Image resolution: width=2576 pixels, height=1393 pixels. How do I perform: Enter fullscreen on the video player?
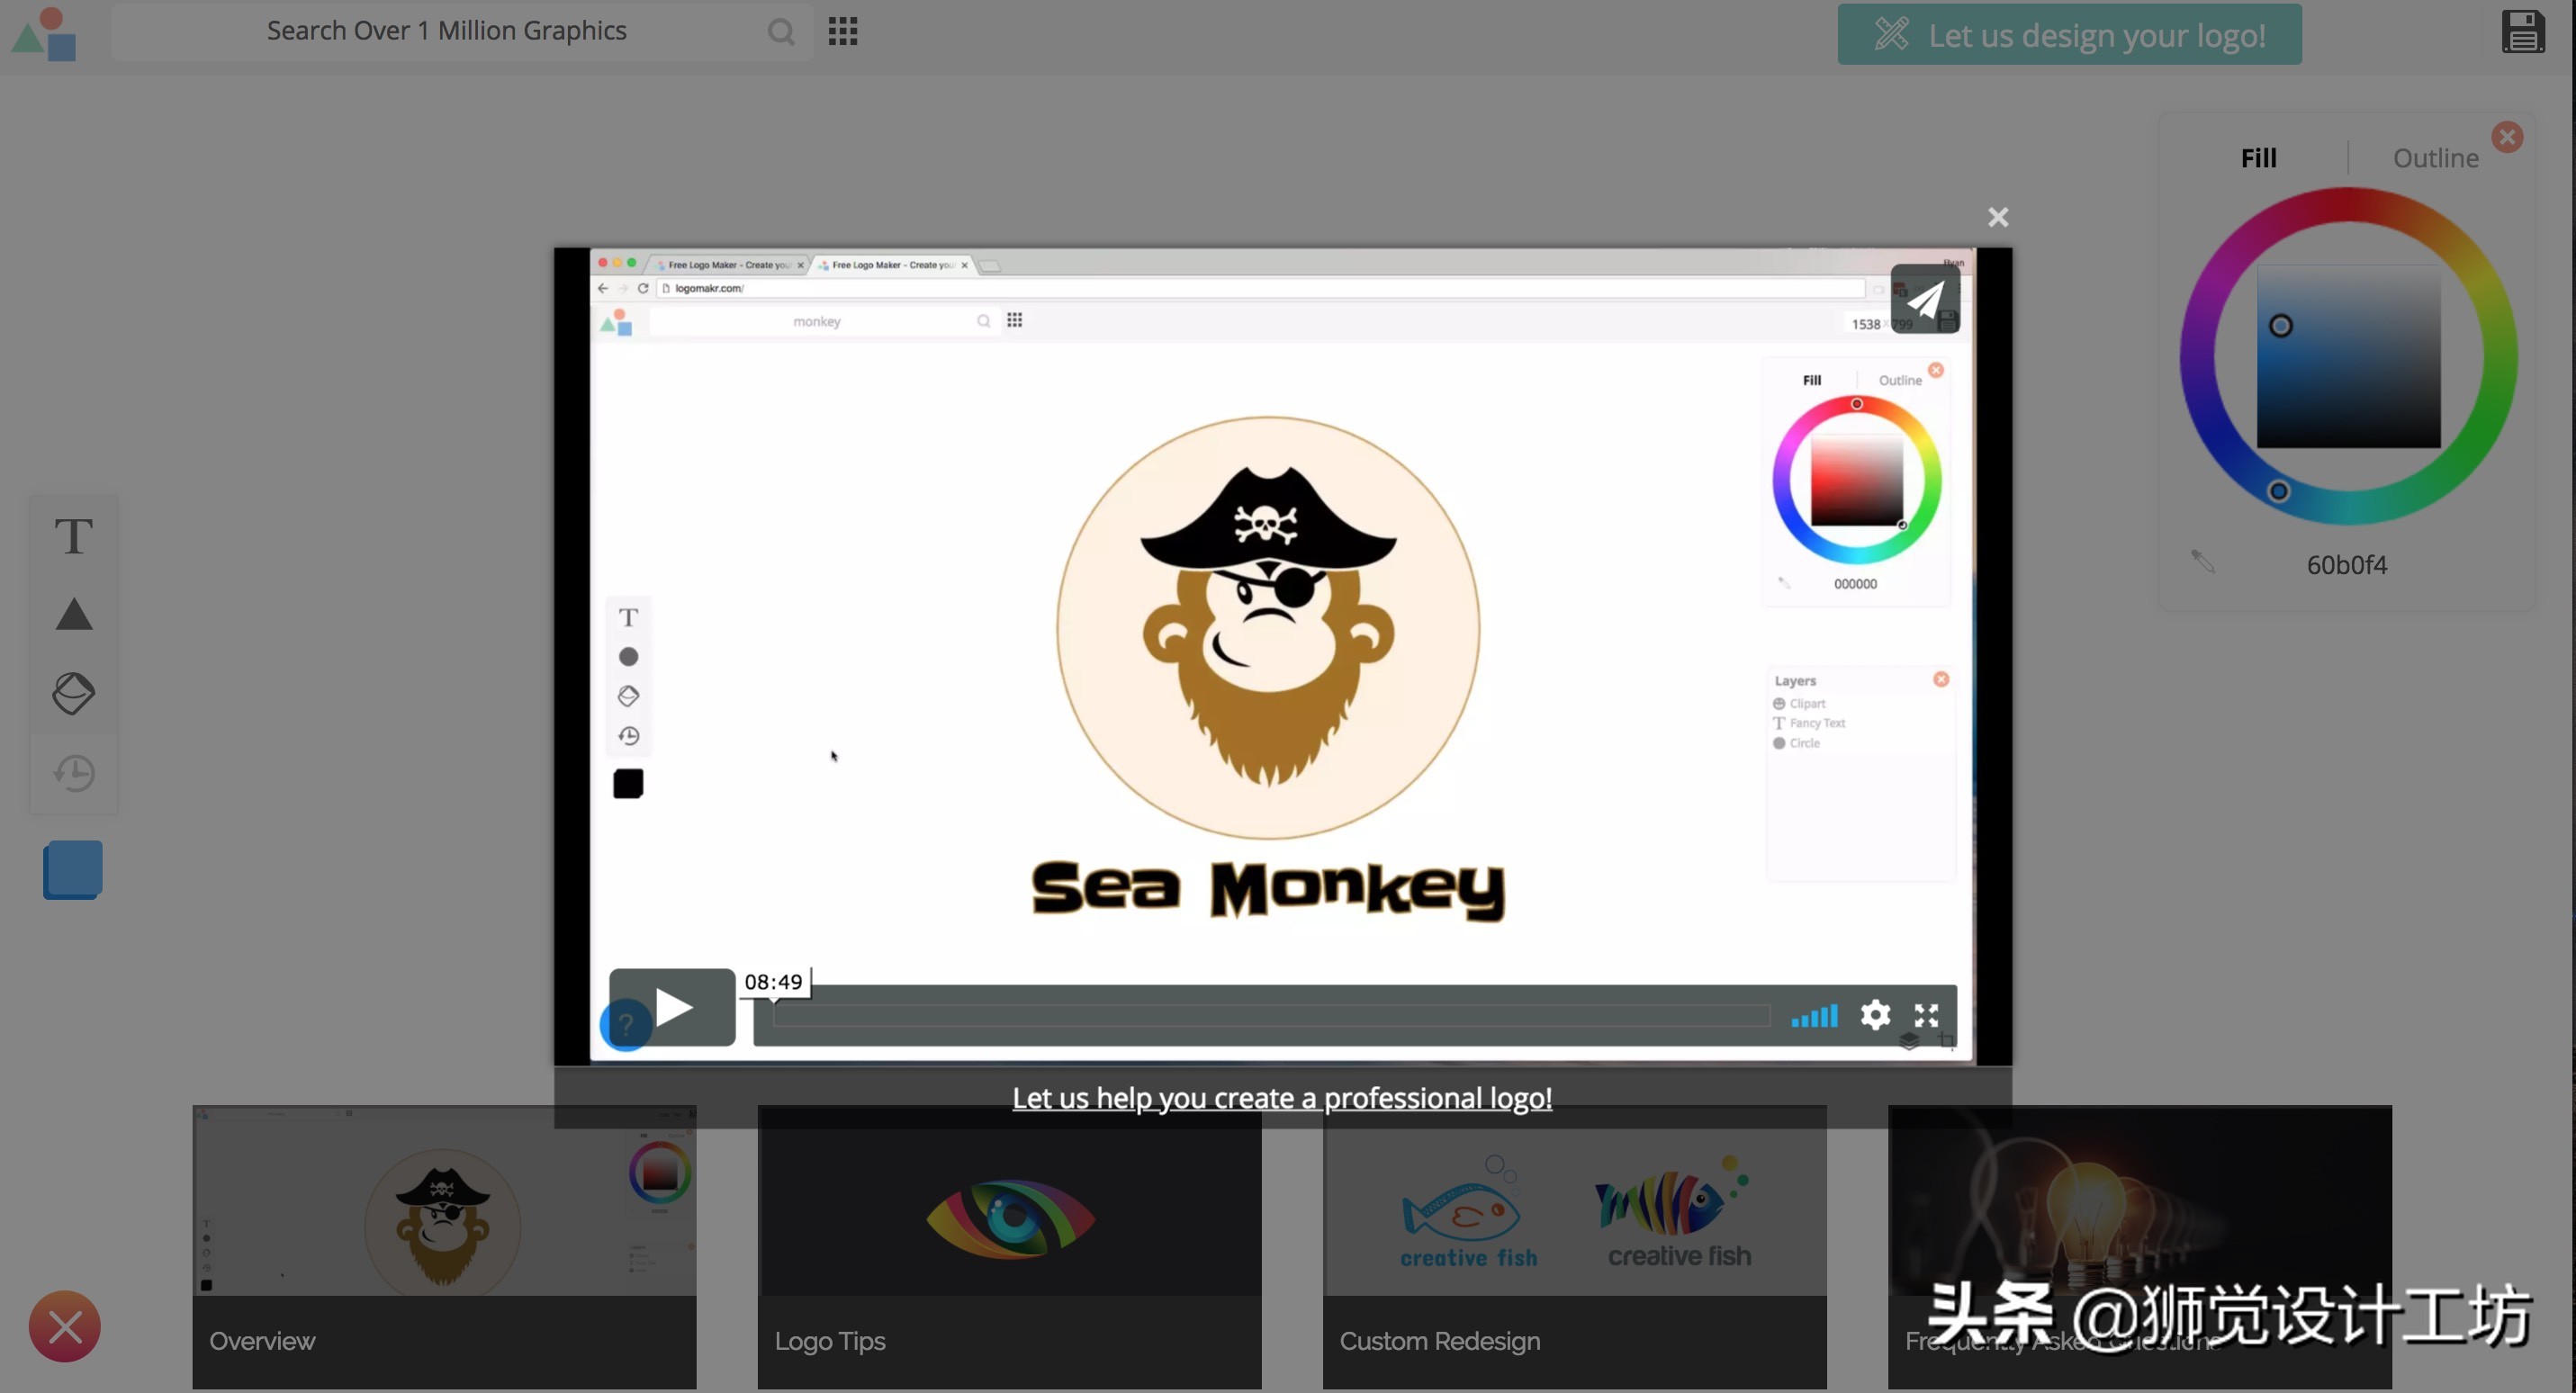tap(1926, 1015)
